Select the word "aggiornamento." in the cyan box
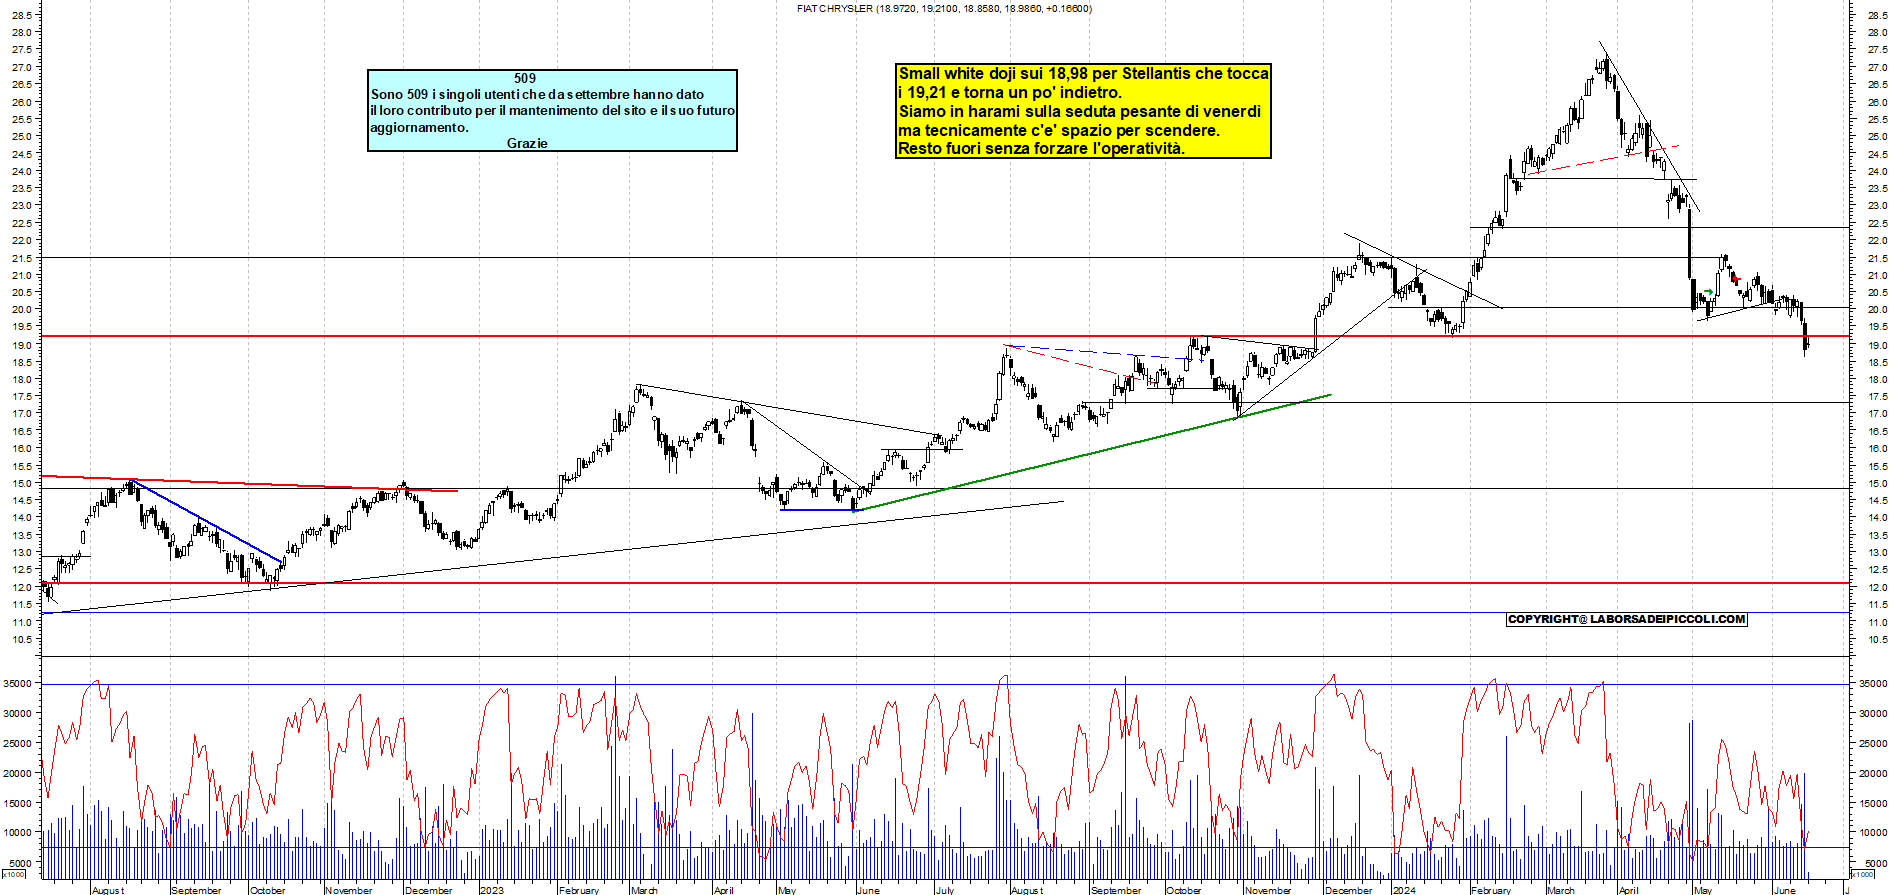The image size is (1890, 895). [419, 127]
